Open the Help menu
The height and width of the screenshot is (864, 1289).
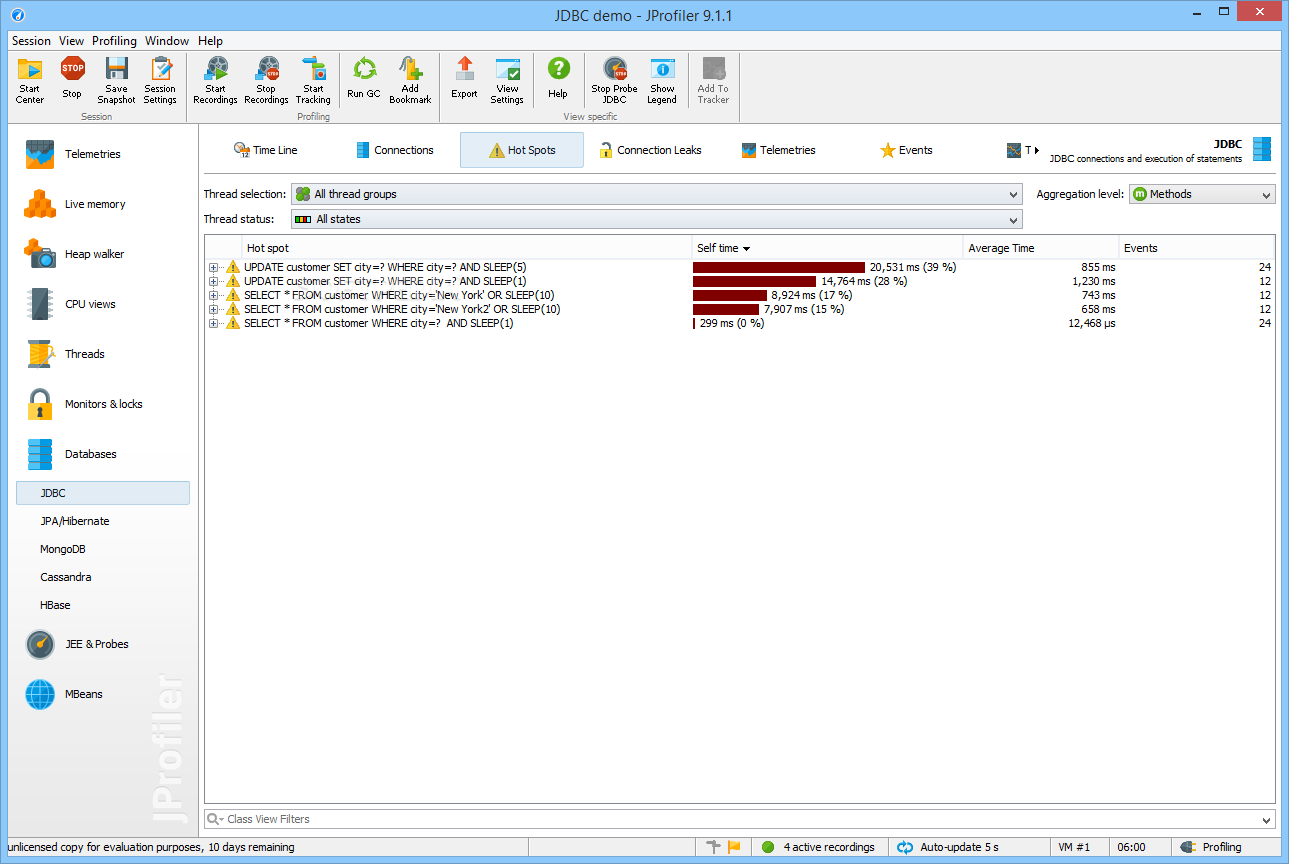pos(210,41)
